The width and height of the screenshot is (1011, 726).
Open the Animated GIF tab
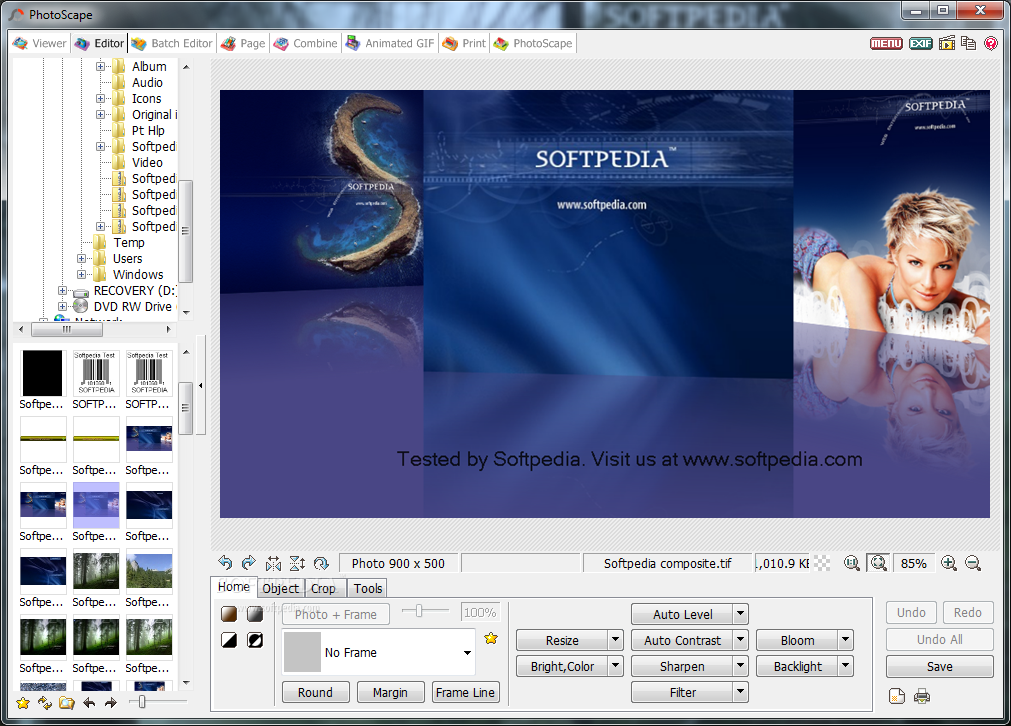click(x=390, y=43)
